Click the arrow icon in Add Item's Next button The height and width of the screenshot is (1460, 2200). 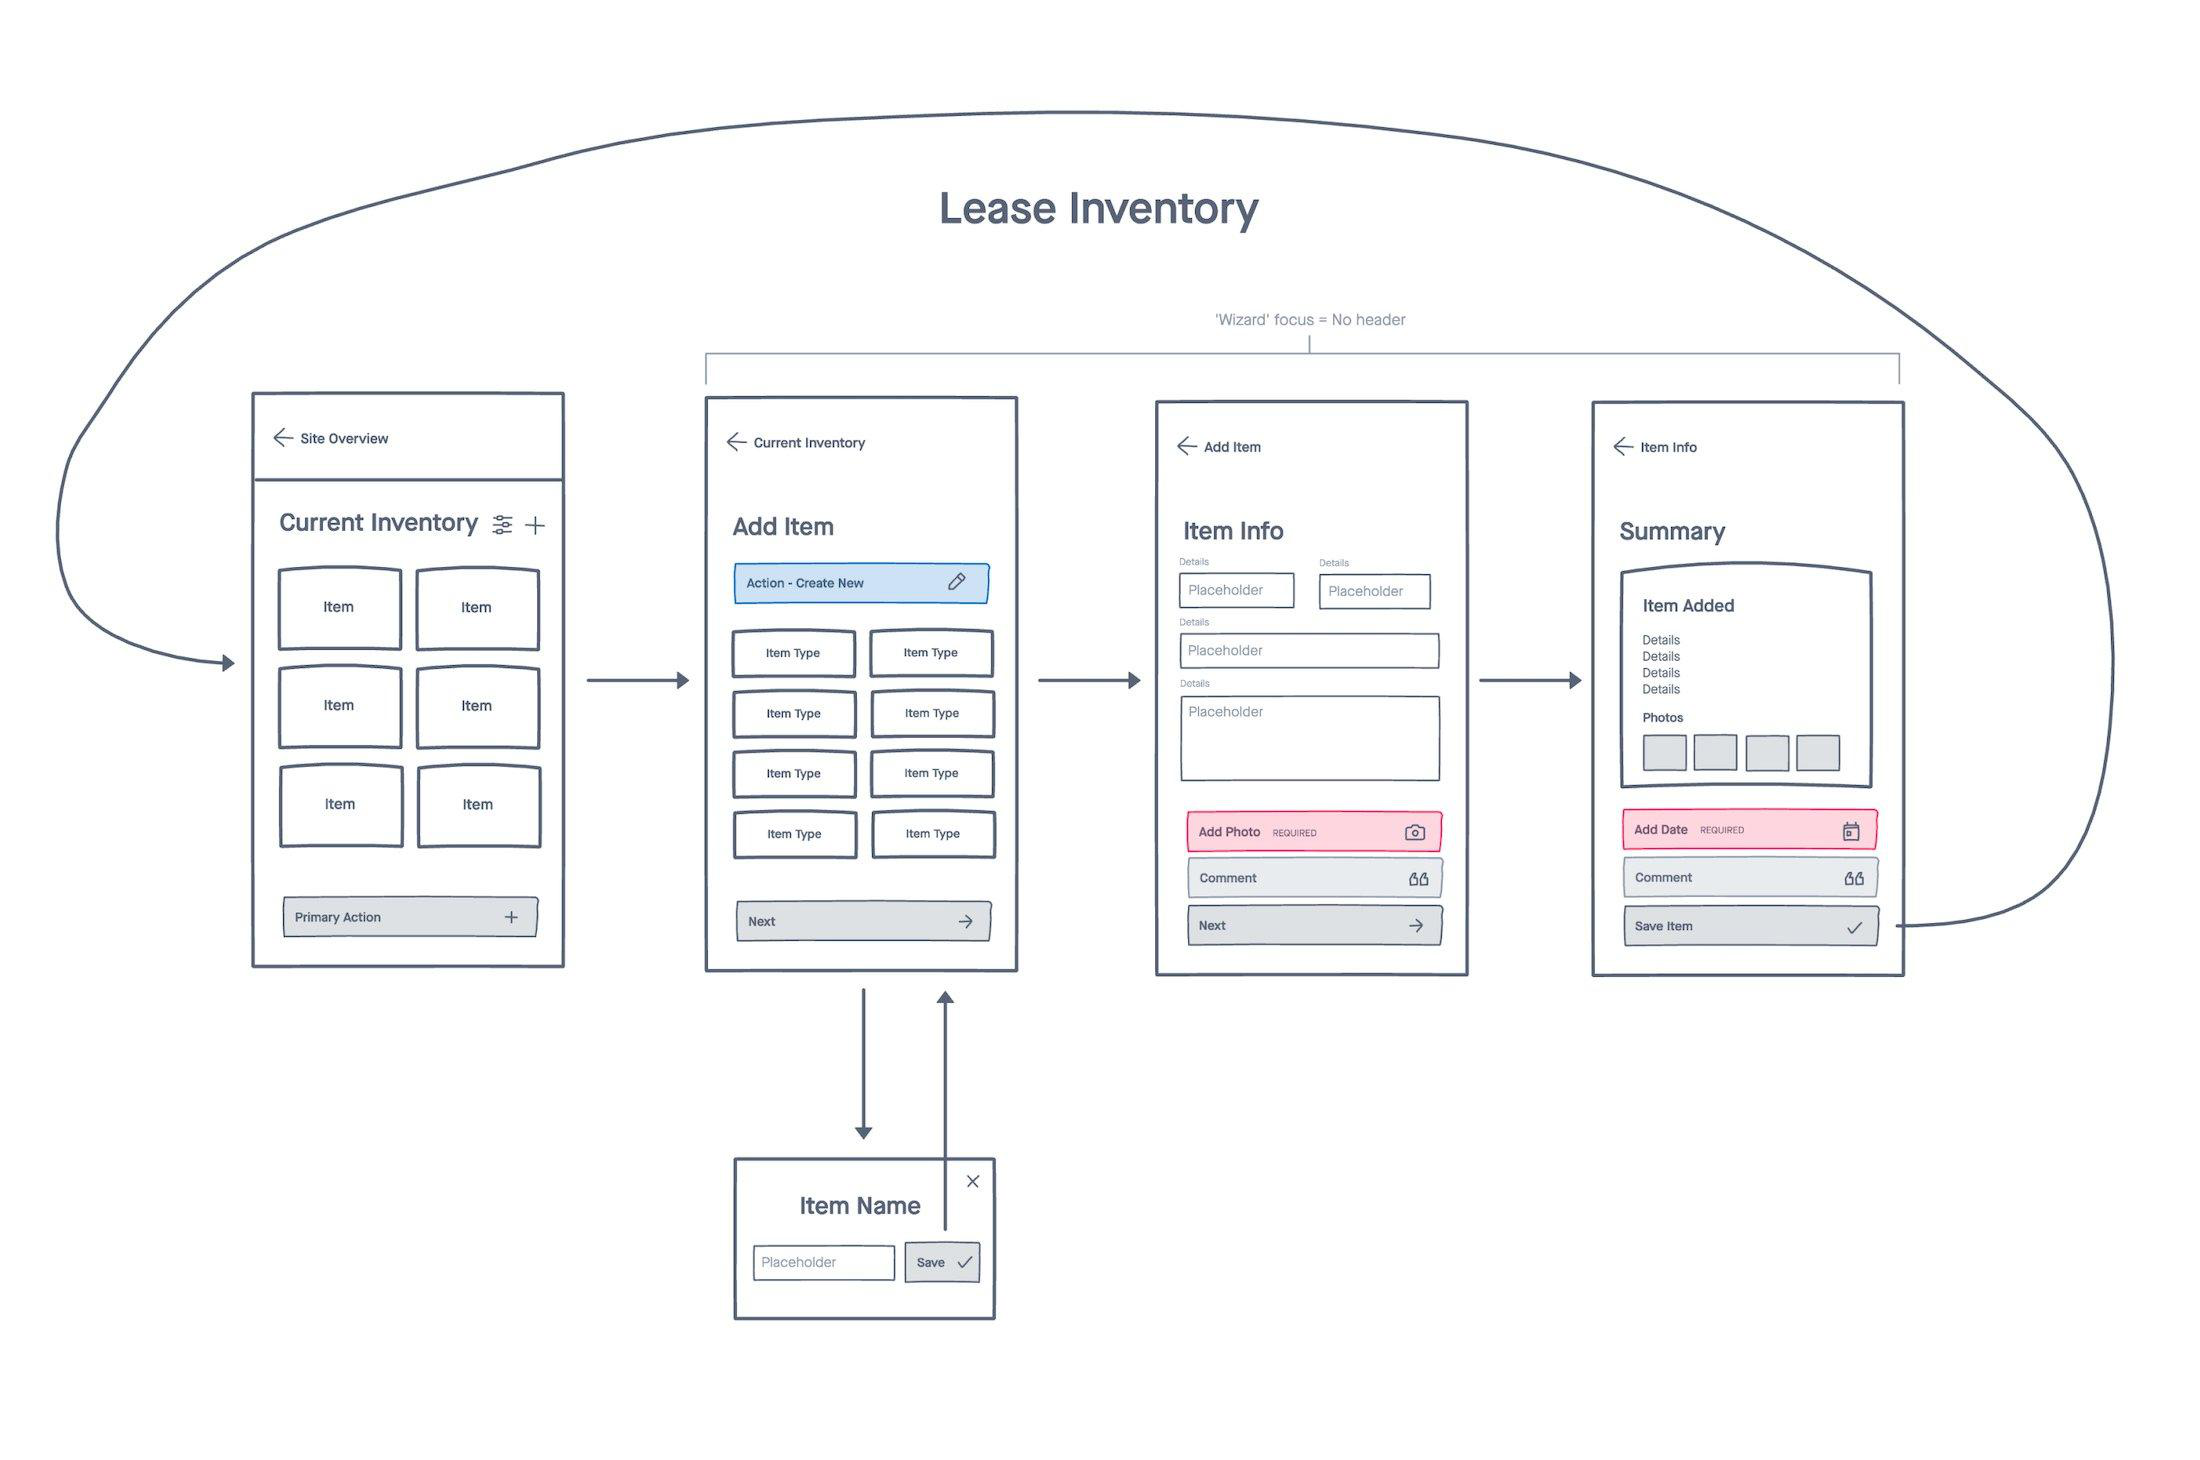[x=965, y=922]
